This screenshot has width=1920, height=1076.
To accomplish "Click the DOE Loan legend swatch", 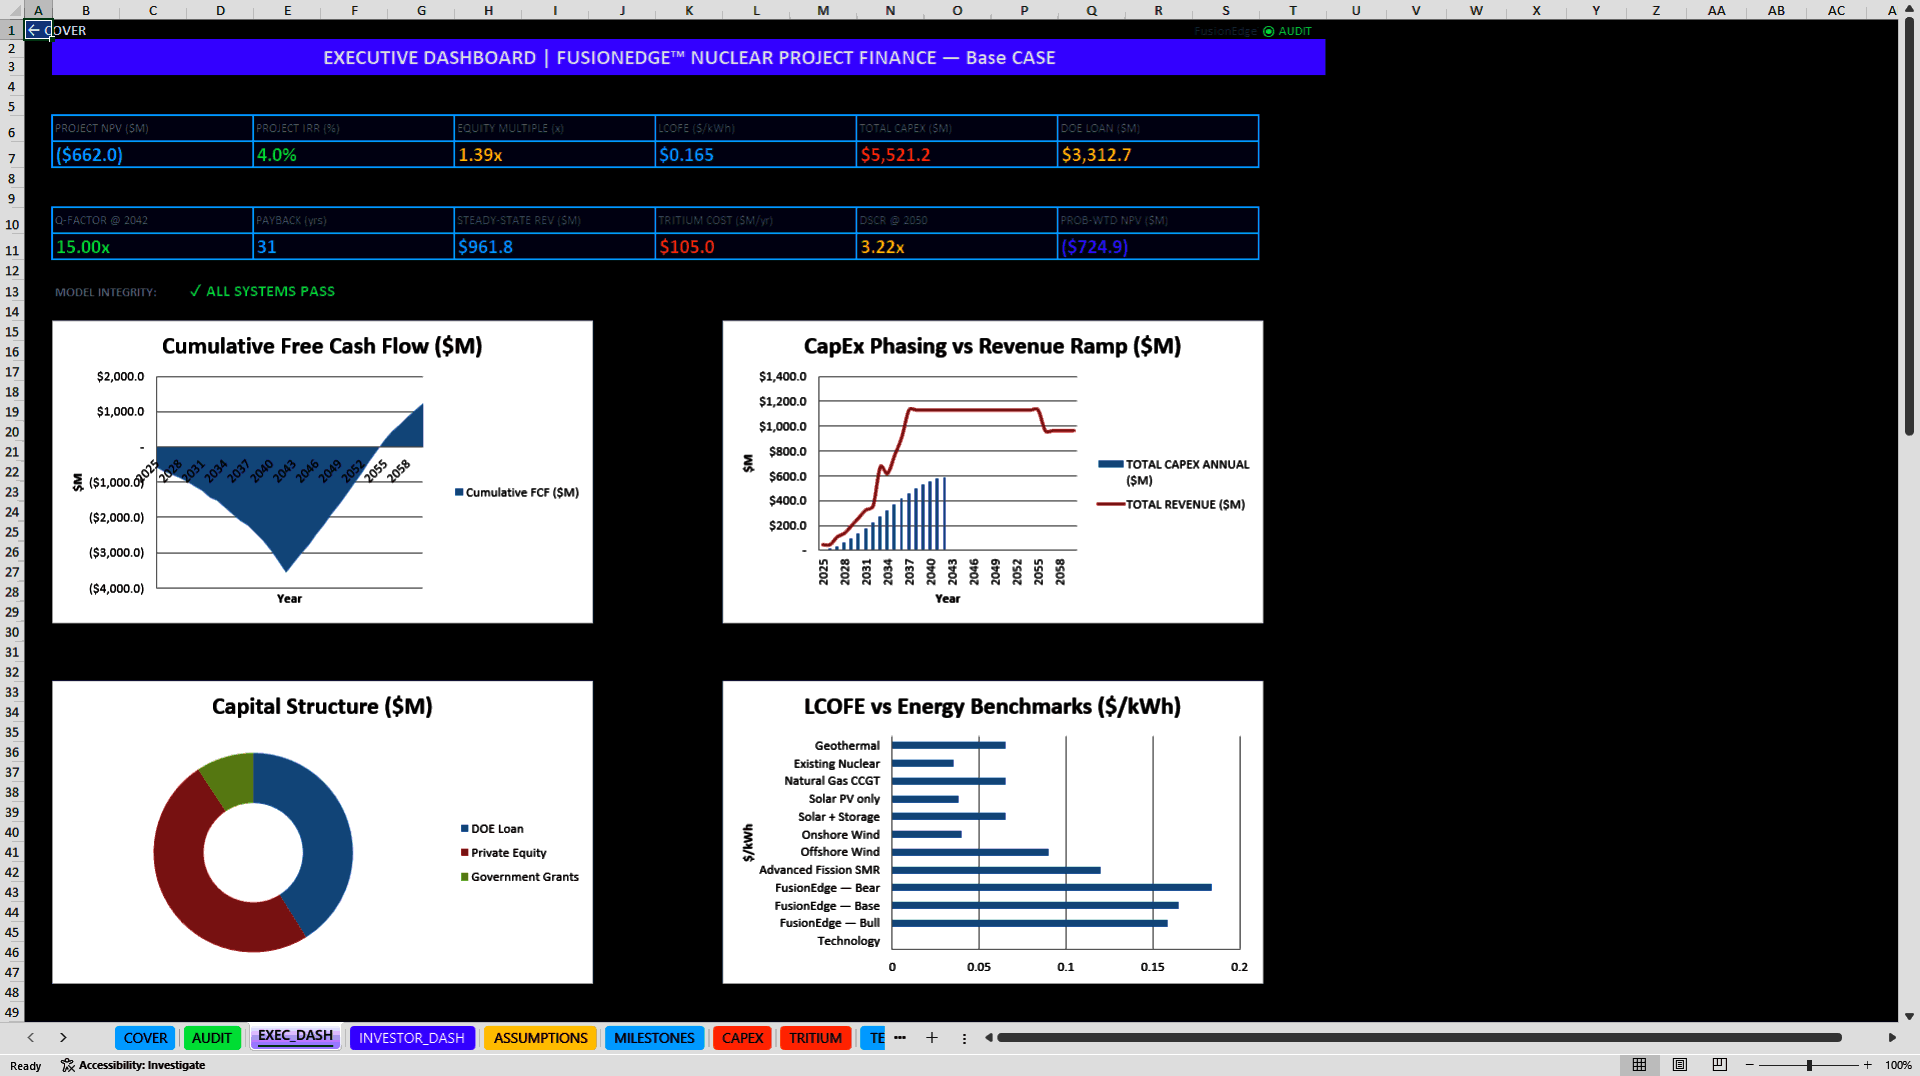I will click(x=465, y=829).
